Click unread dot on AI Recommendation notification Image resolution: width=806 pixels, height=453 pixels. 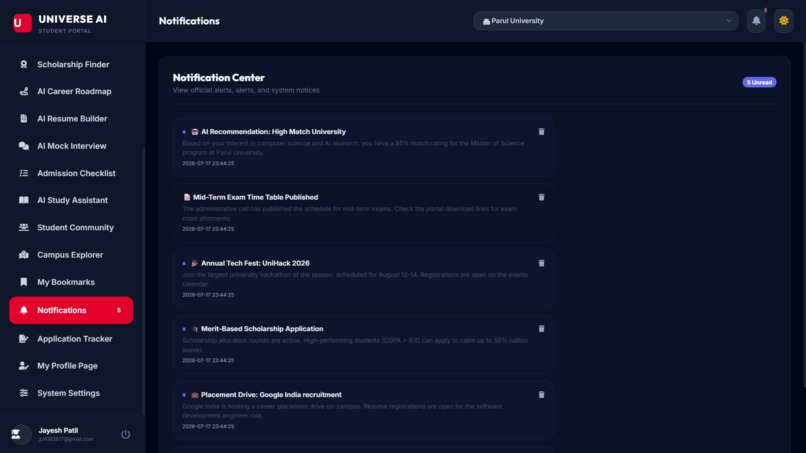point(184,132)
